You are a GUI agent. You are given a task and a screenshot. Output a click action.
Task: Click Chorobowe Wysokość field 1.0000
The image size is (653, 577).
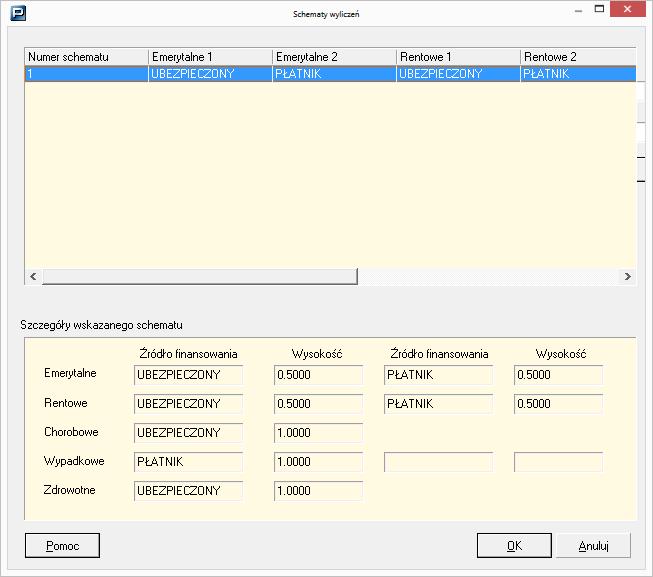(318, 433)
